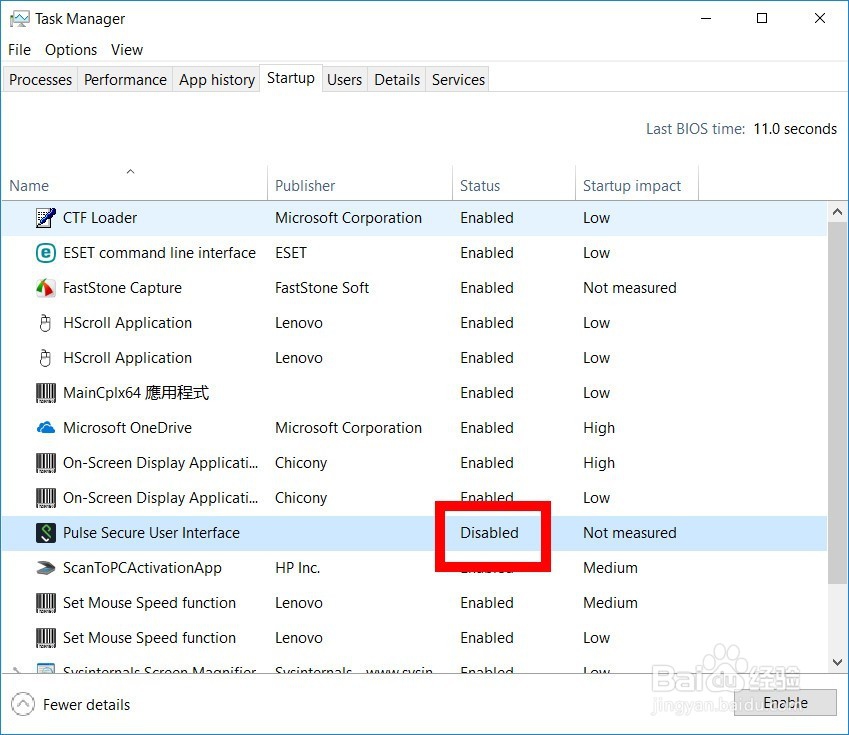Screen dimensions: 849x735
Task: Switch to the Users tab
Action: tap(344, 80)
